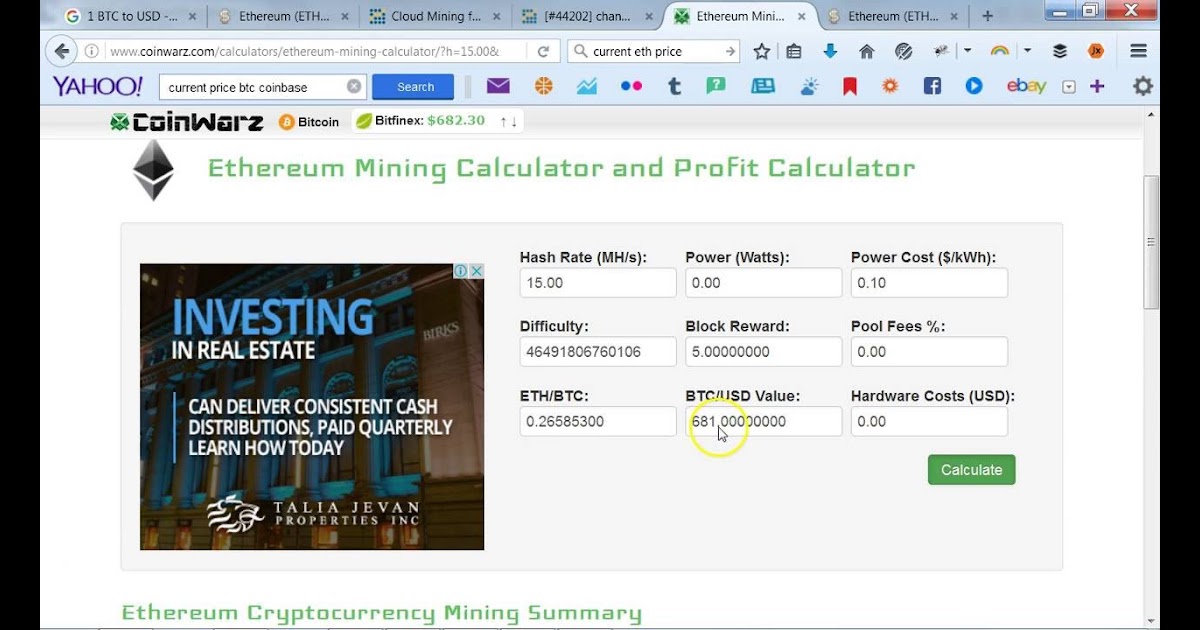
Task: Submit browser search with the arrow icon
Action: click(x=731, y=51)
